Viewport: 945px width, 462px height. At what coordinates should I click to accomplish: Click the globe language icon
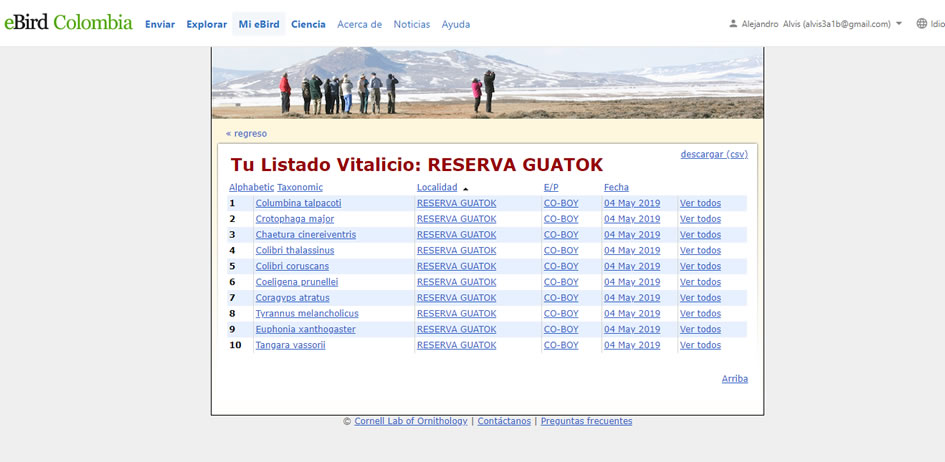921,24
